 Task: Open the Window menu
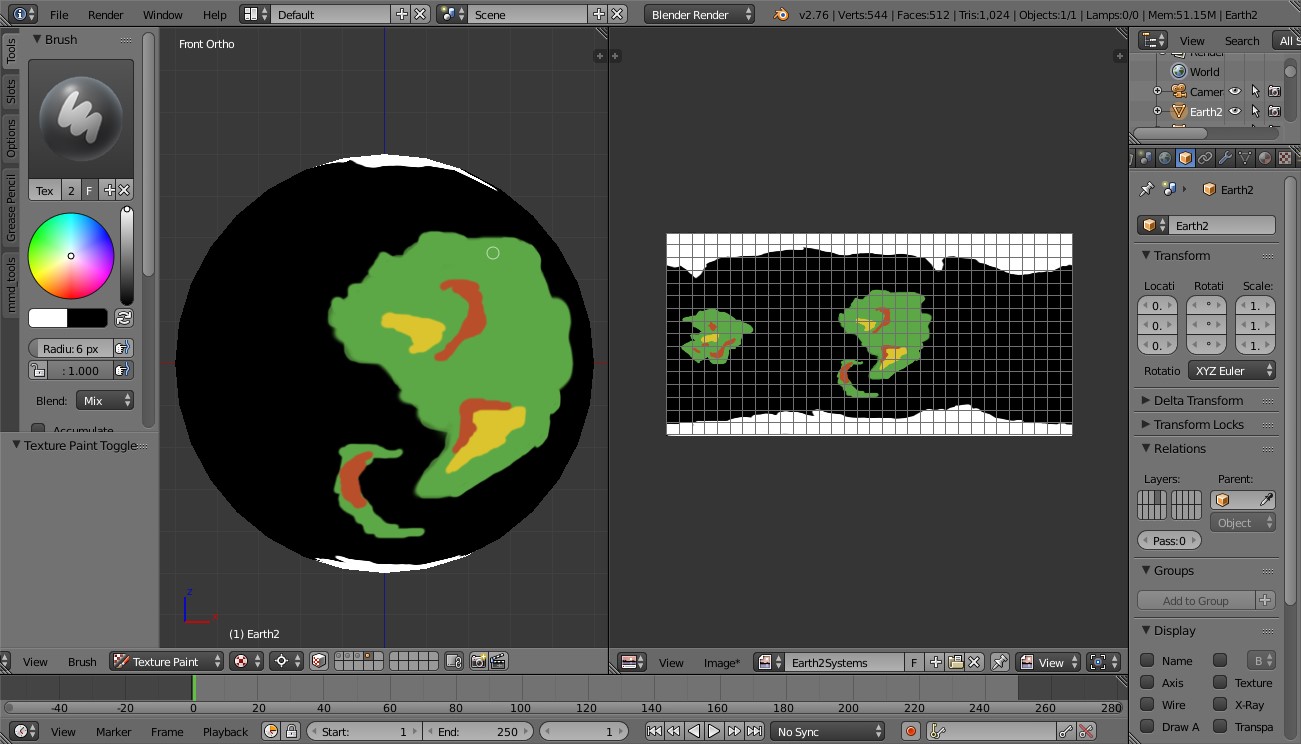163,15
